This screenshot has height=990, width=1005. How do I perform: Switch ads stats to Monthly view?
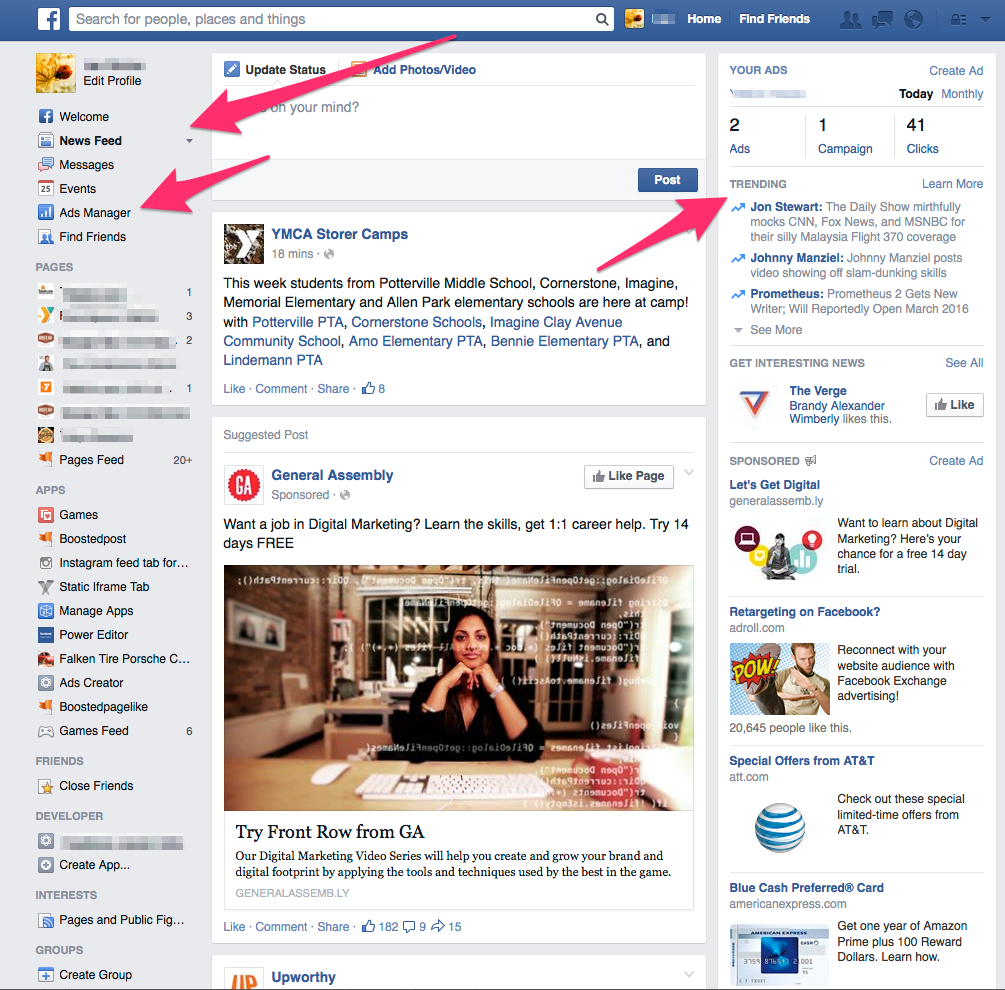point(961,93)
